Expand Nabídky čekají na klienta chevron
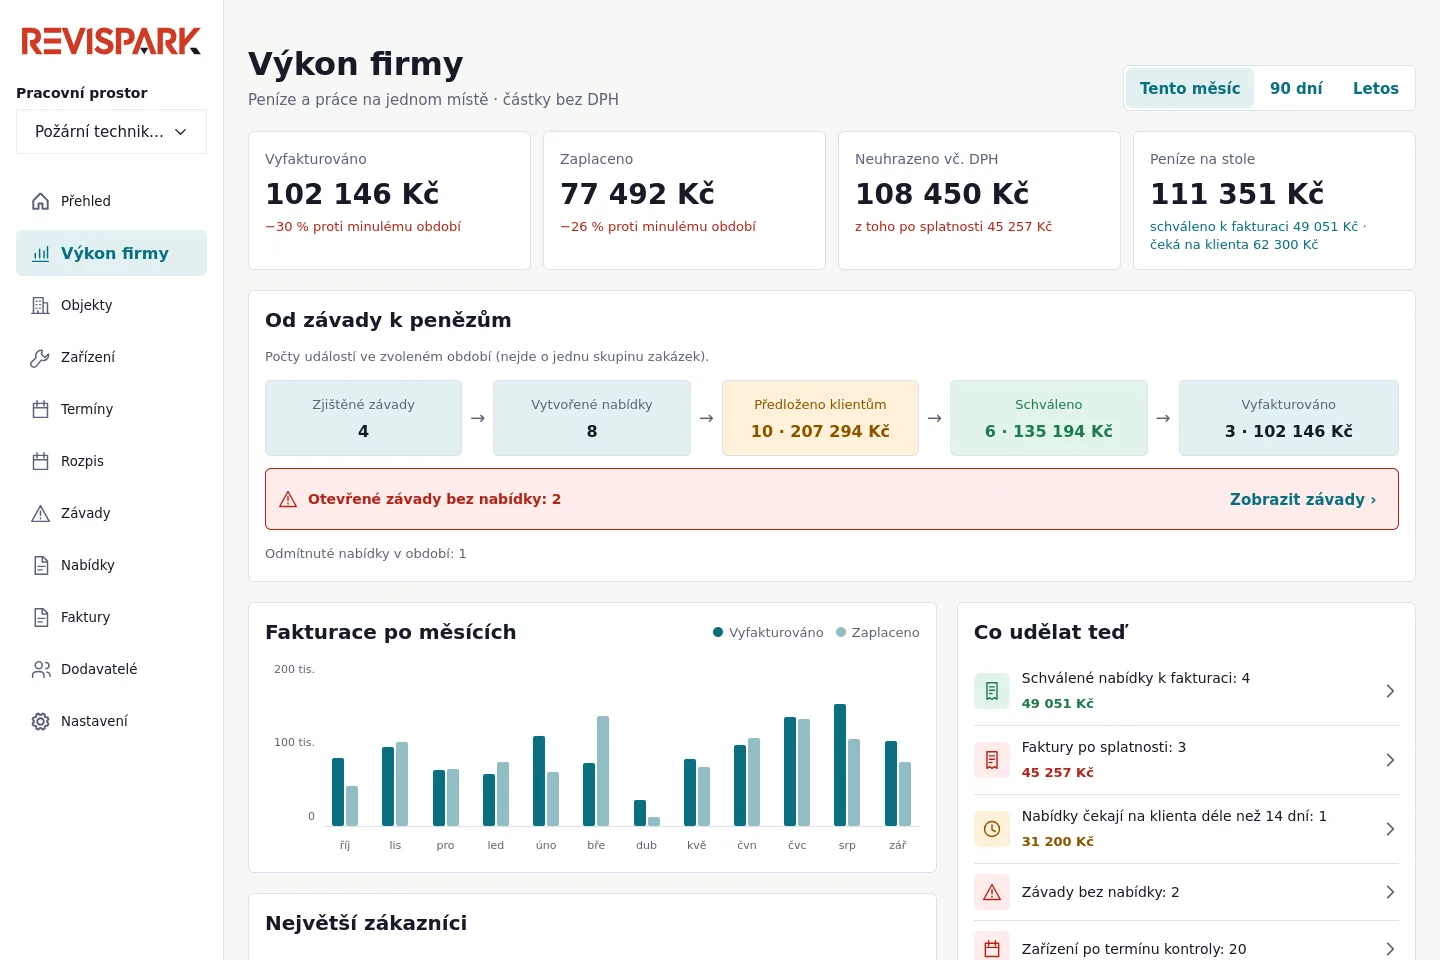1440x960 pixels. [x=1390, y=829]
